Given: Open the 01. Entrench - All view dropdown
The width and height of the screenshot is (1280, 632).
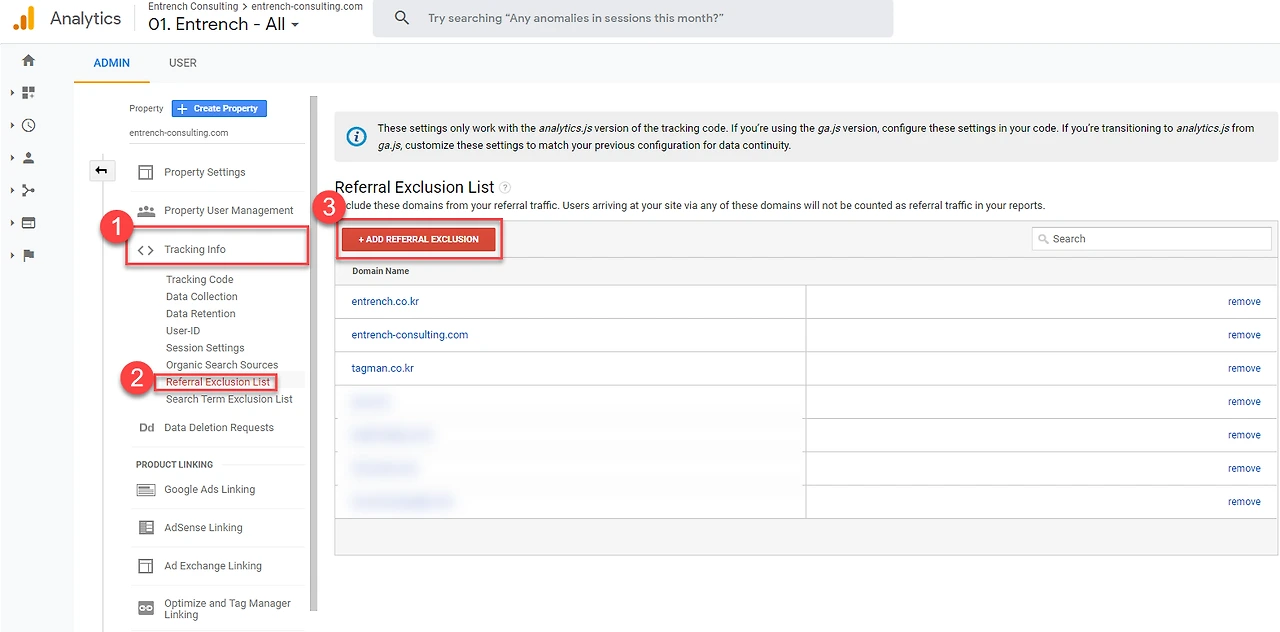Looking at the screenshot, I should [223, 24].
